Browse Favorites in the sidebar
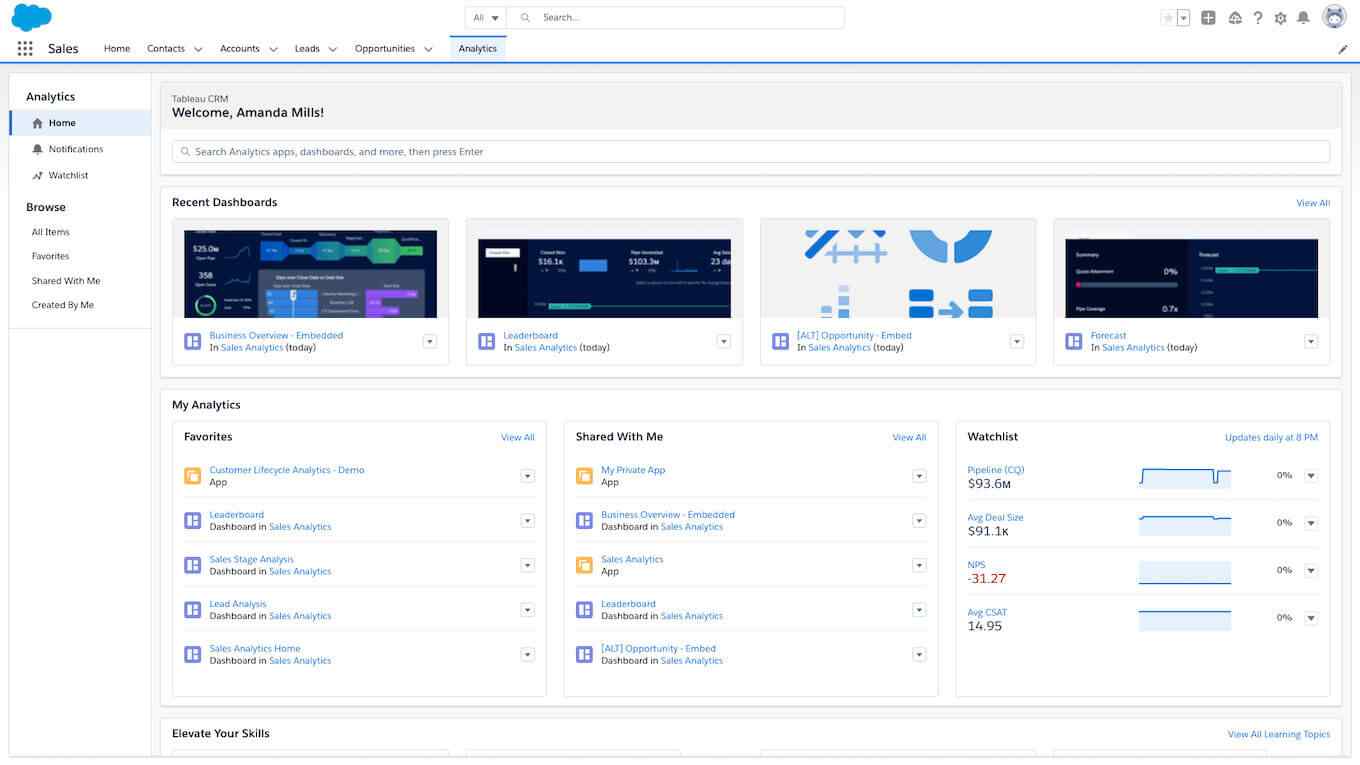 pyautogui.click(x=51, y=256)
